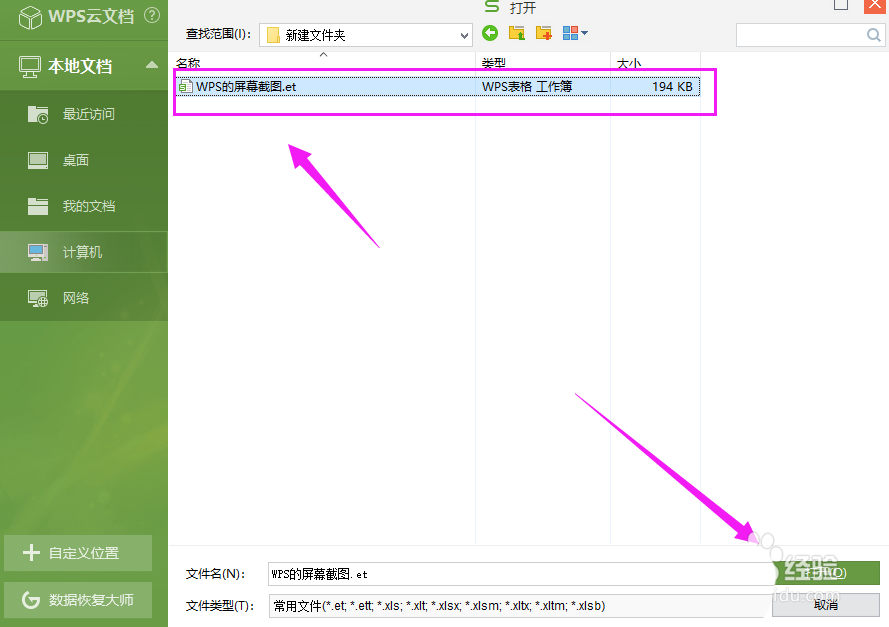Click the WPS表格 工作簿 type cell
Image resolution: width=889 pixels, height=627 pixels.
[527, 87]
